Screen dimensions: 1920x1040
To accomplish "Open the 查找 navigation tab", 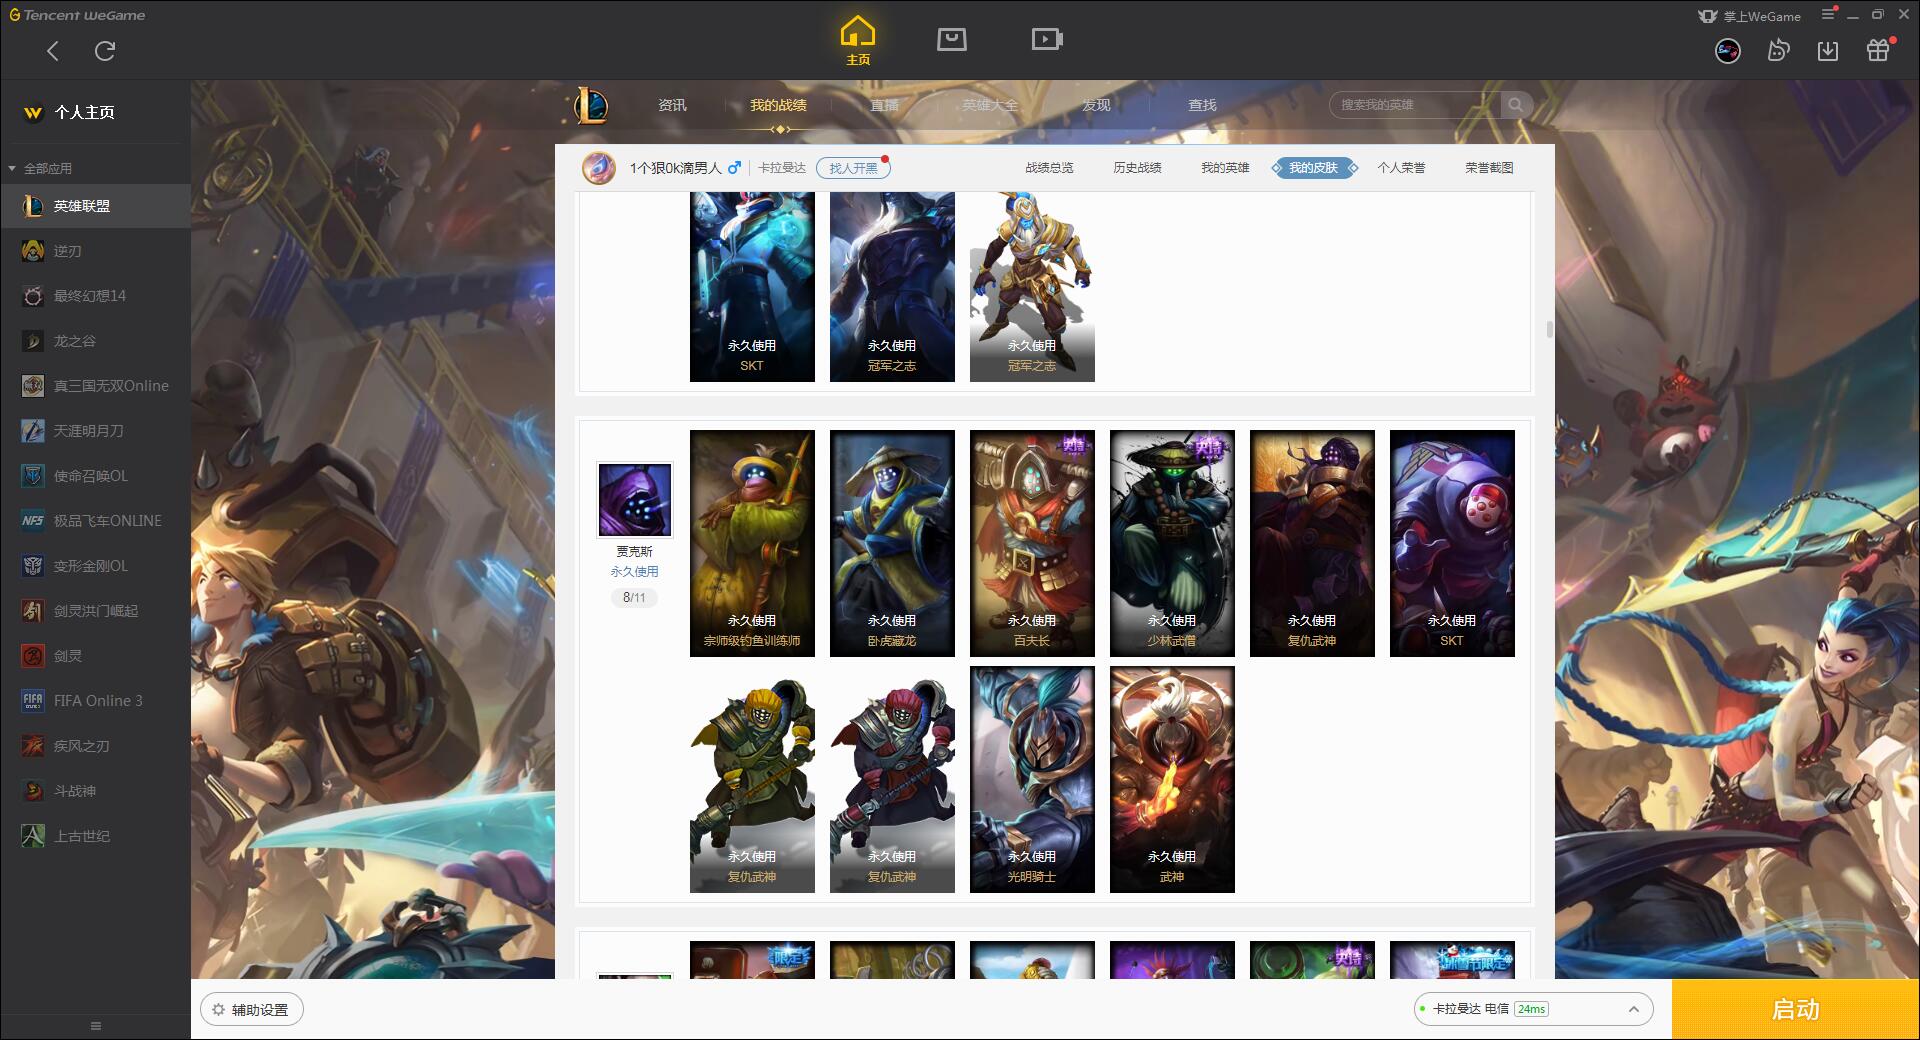I will click(1202, 105).
